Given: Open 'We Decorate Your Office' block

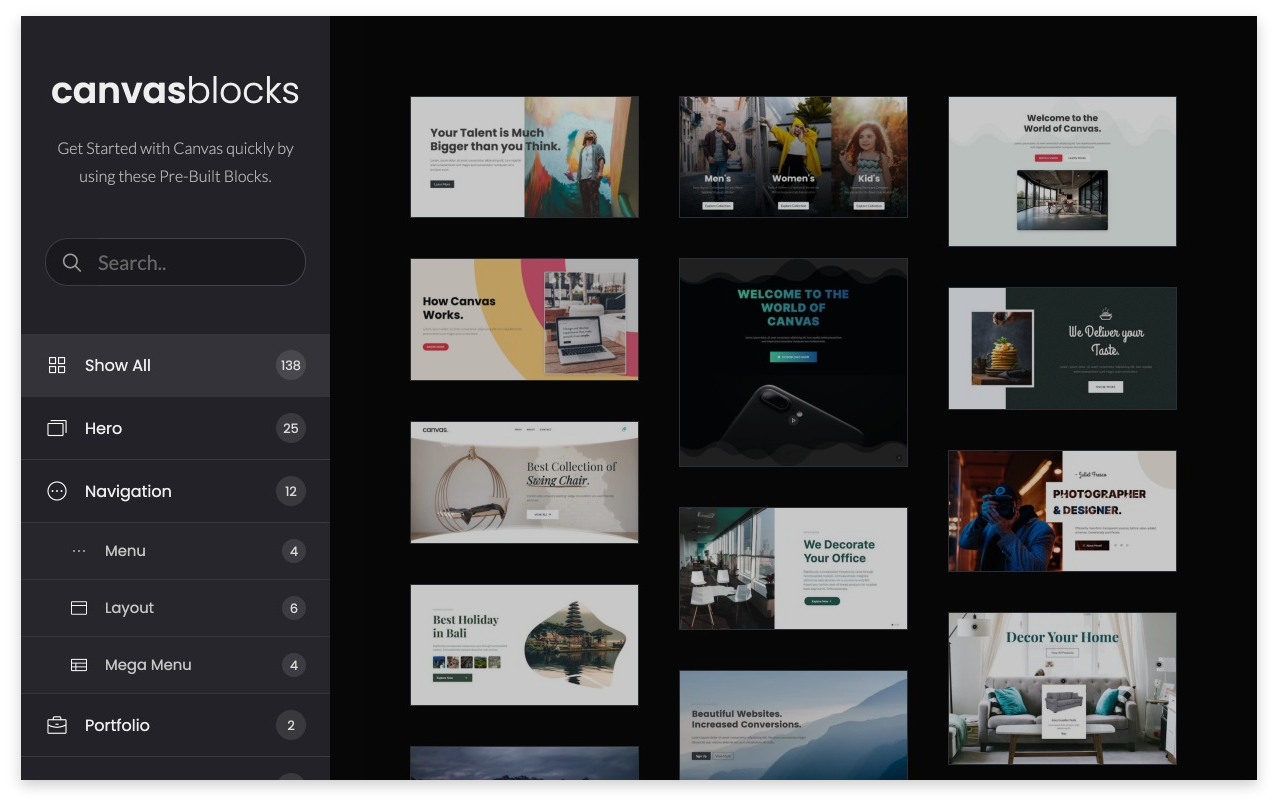Looking at the screenshot, I should click(793, 568).
